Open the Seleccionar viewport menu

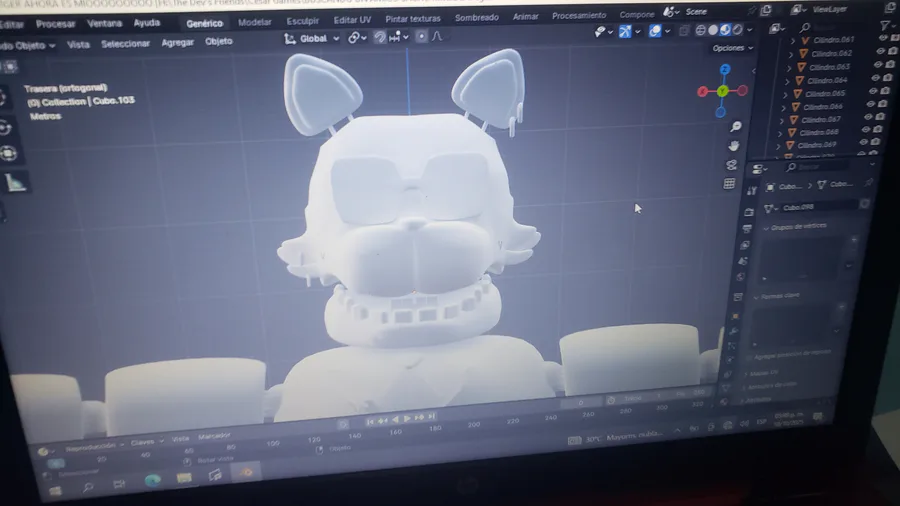(x=125, y=44)
